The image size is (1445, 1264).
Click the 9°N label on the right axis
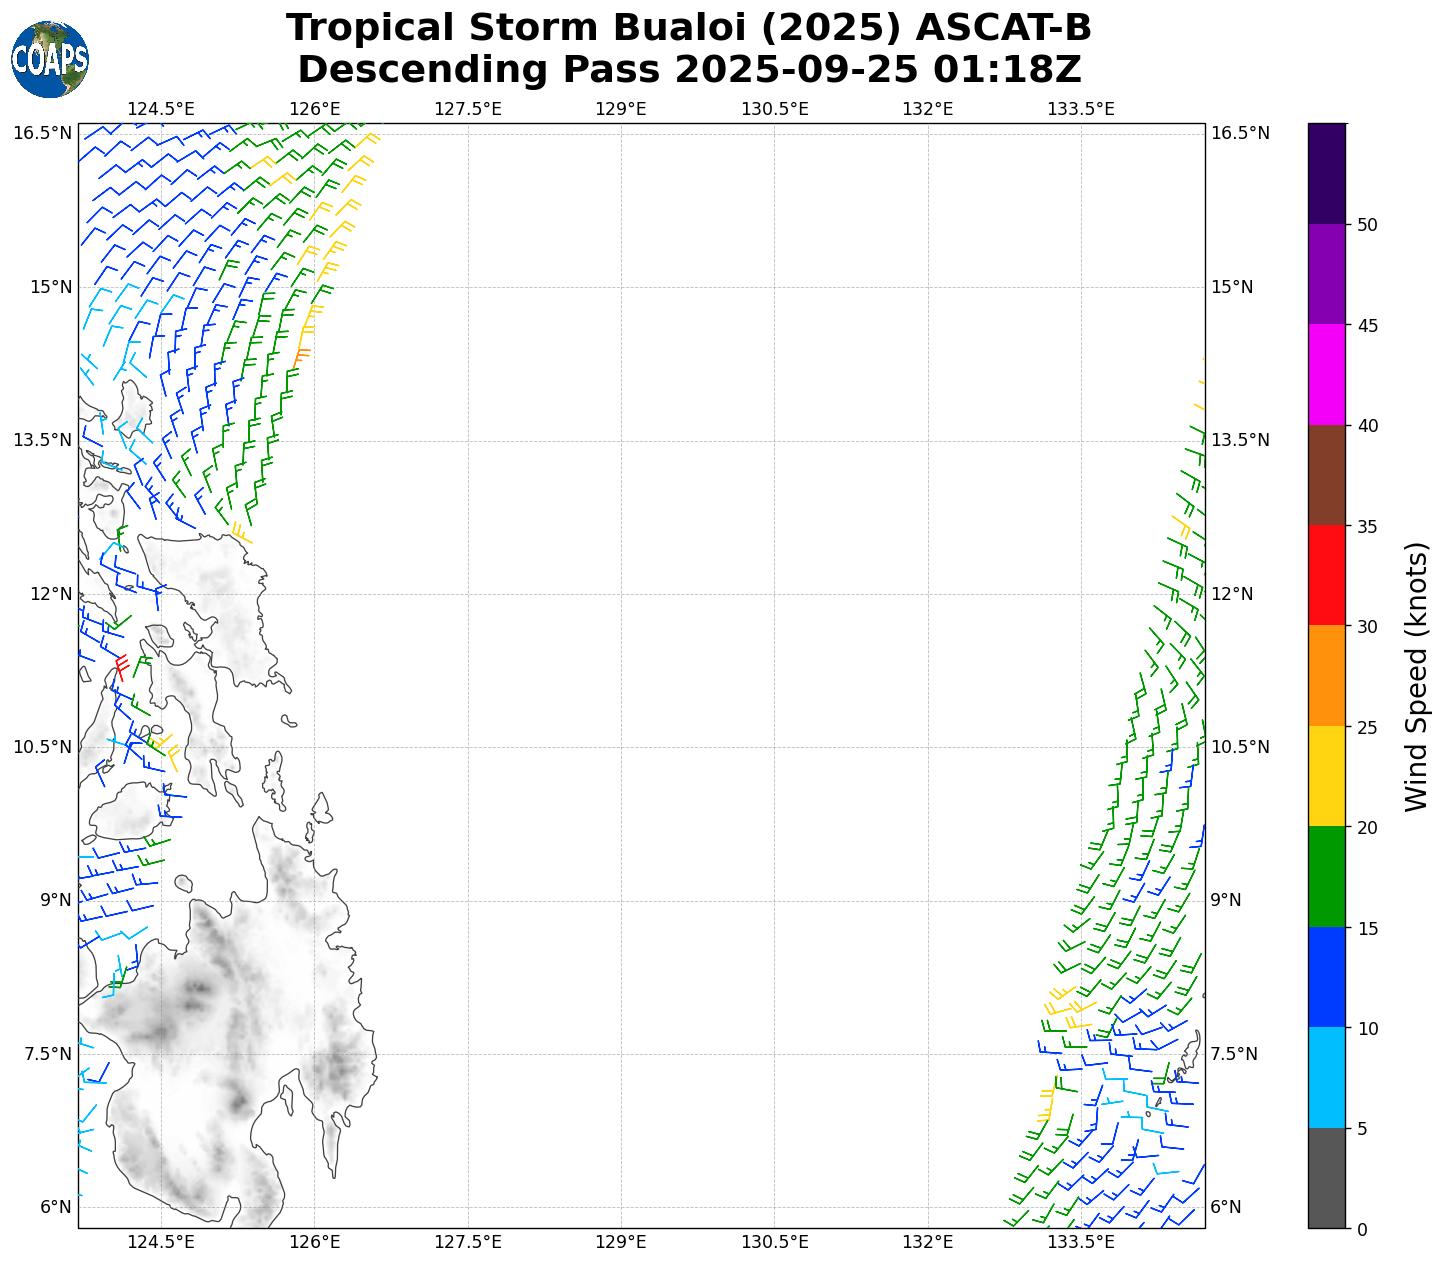pyautogui.click(x=1226, y=900)
